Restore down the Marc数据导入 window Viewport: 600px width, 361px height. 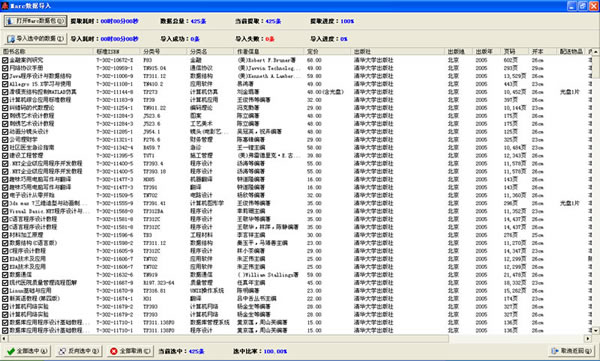click(582, 6)
